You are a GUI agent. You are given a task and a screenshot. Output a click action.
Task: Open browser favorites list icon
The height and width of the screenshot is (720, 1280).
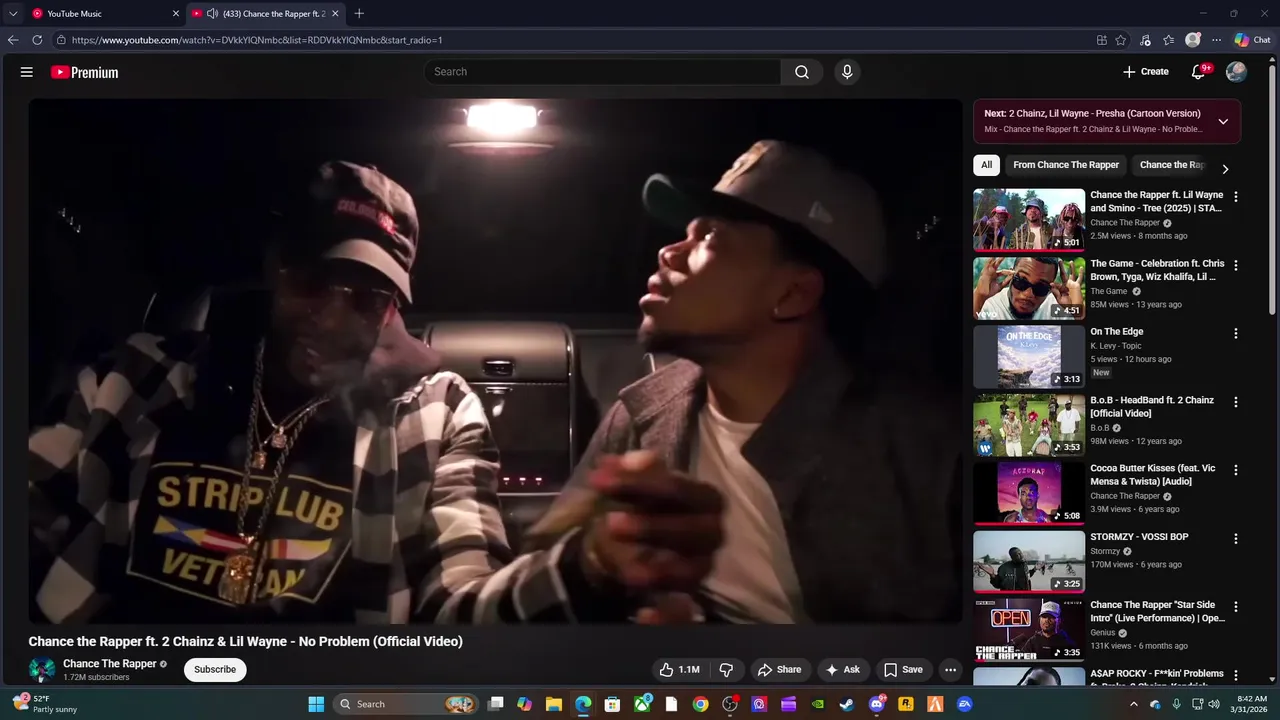coord(1168,40)
